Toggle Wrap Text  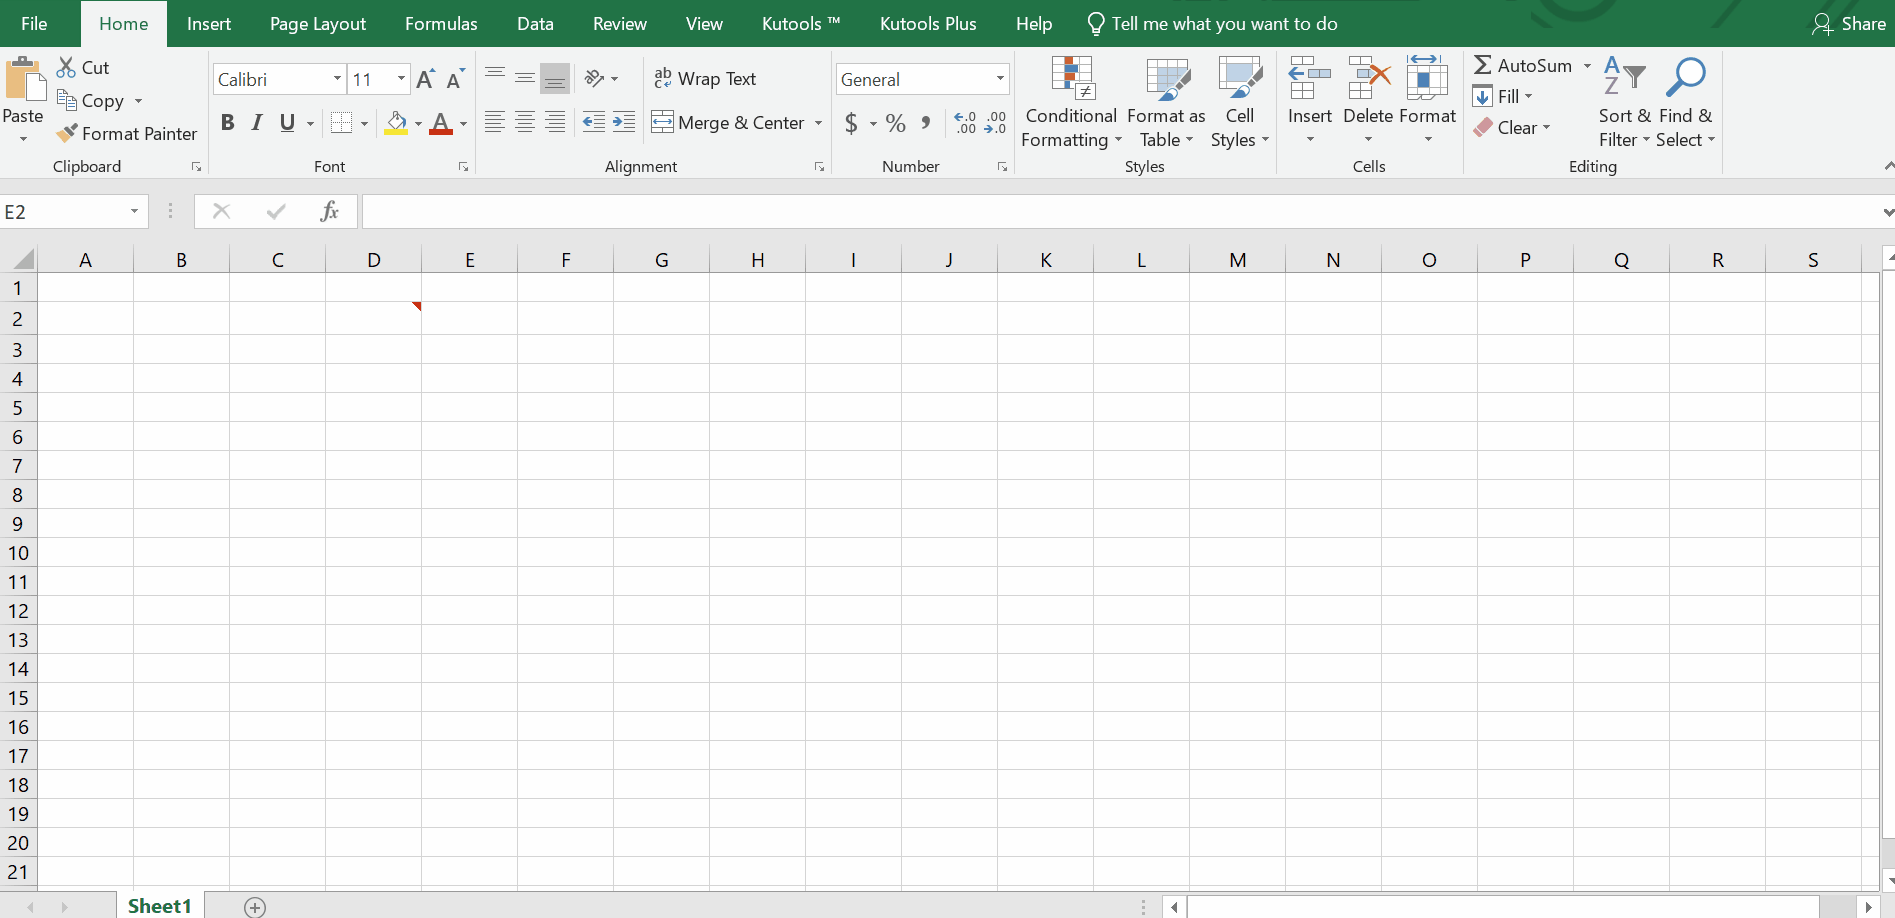point(705,79)
